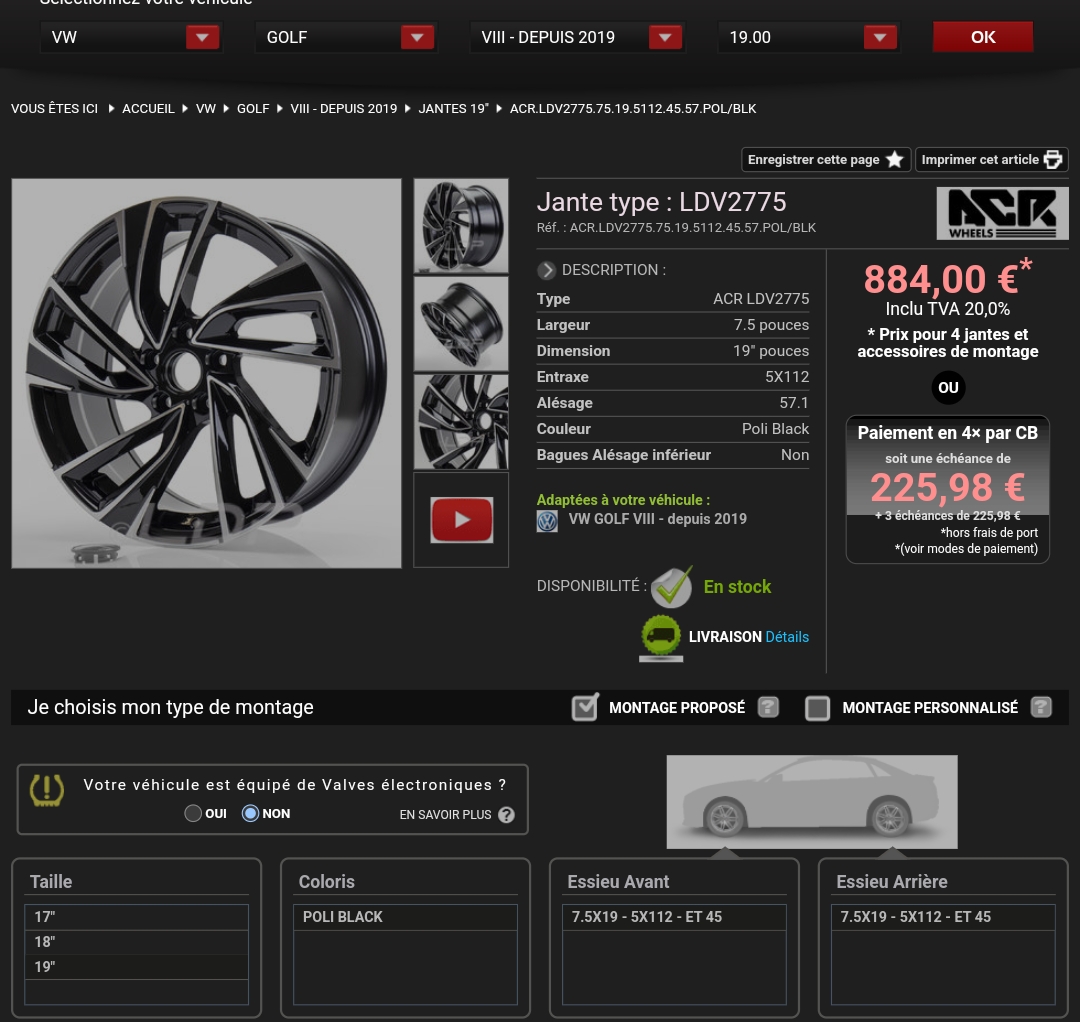Open the 19.00 wheel size dropdown

[809, 37]
